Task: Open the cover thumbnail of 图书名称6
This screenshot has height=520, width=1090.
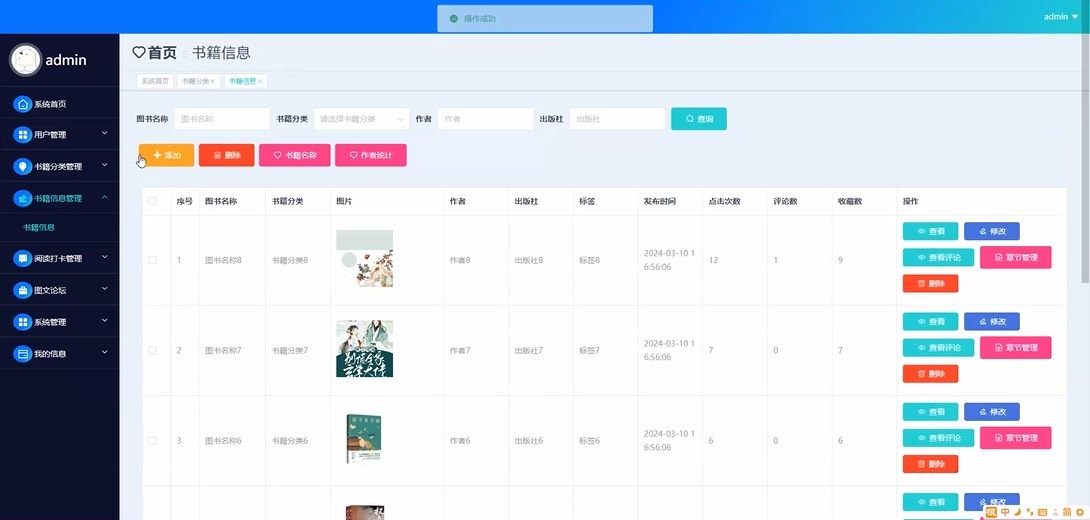Action: click(364, 439)
